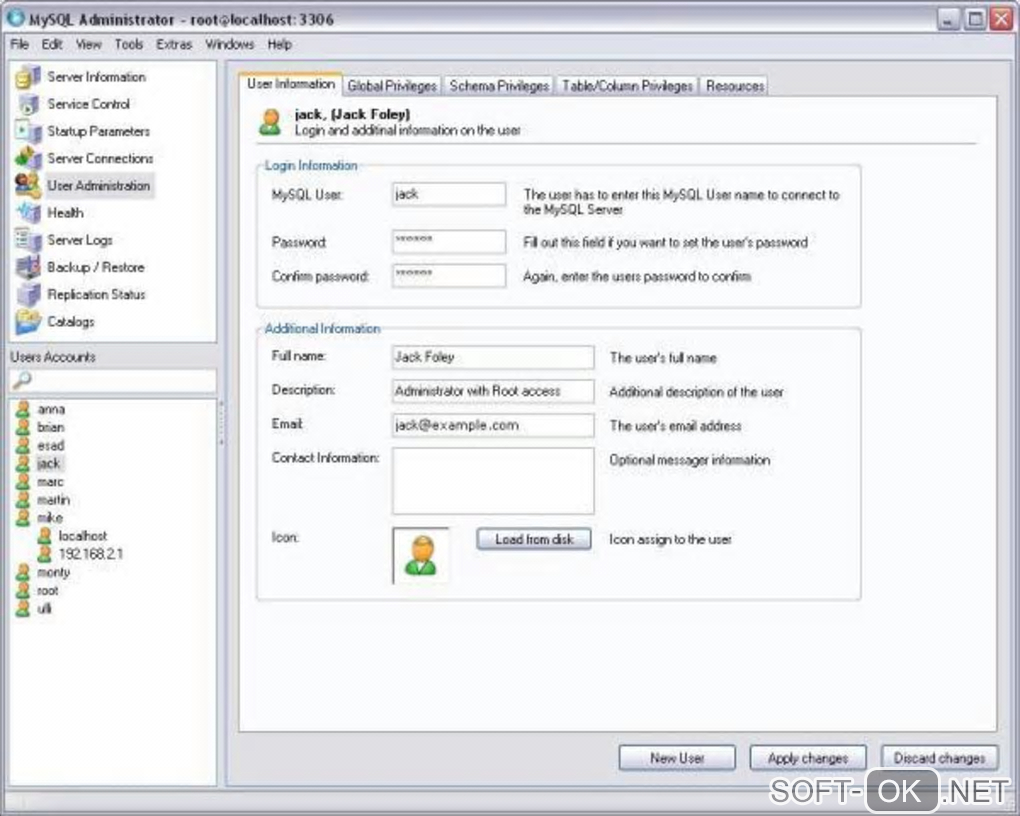Click the Email field
This screenshot has width=1020, height=816.
pos(493,426)
